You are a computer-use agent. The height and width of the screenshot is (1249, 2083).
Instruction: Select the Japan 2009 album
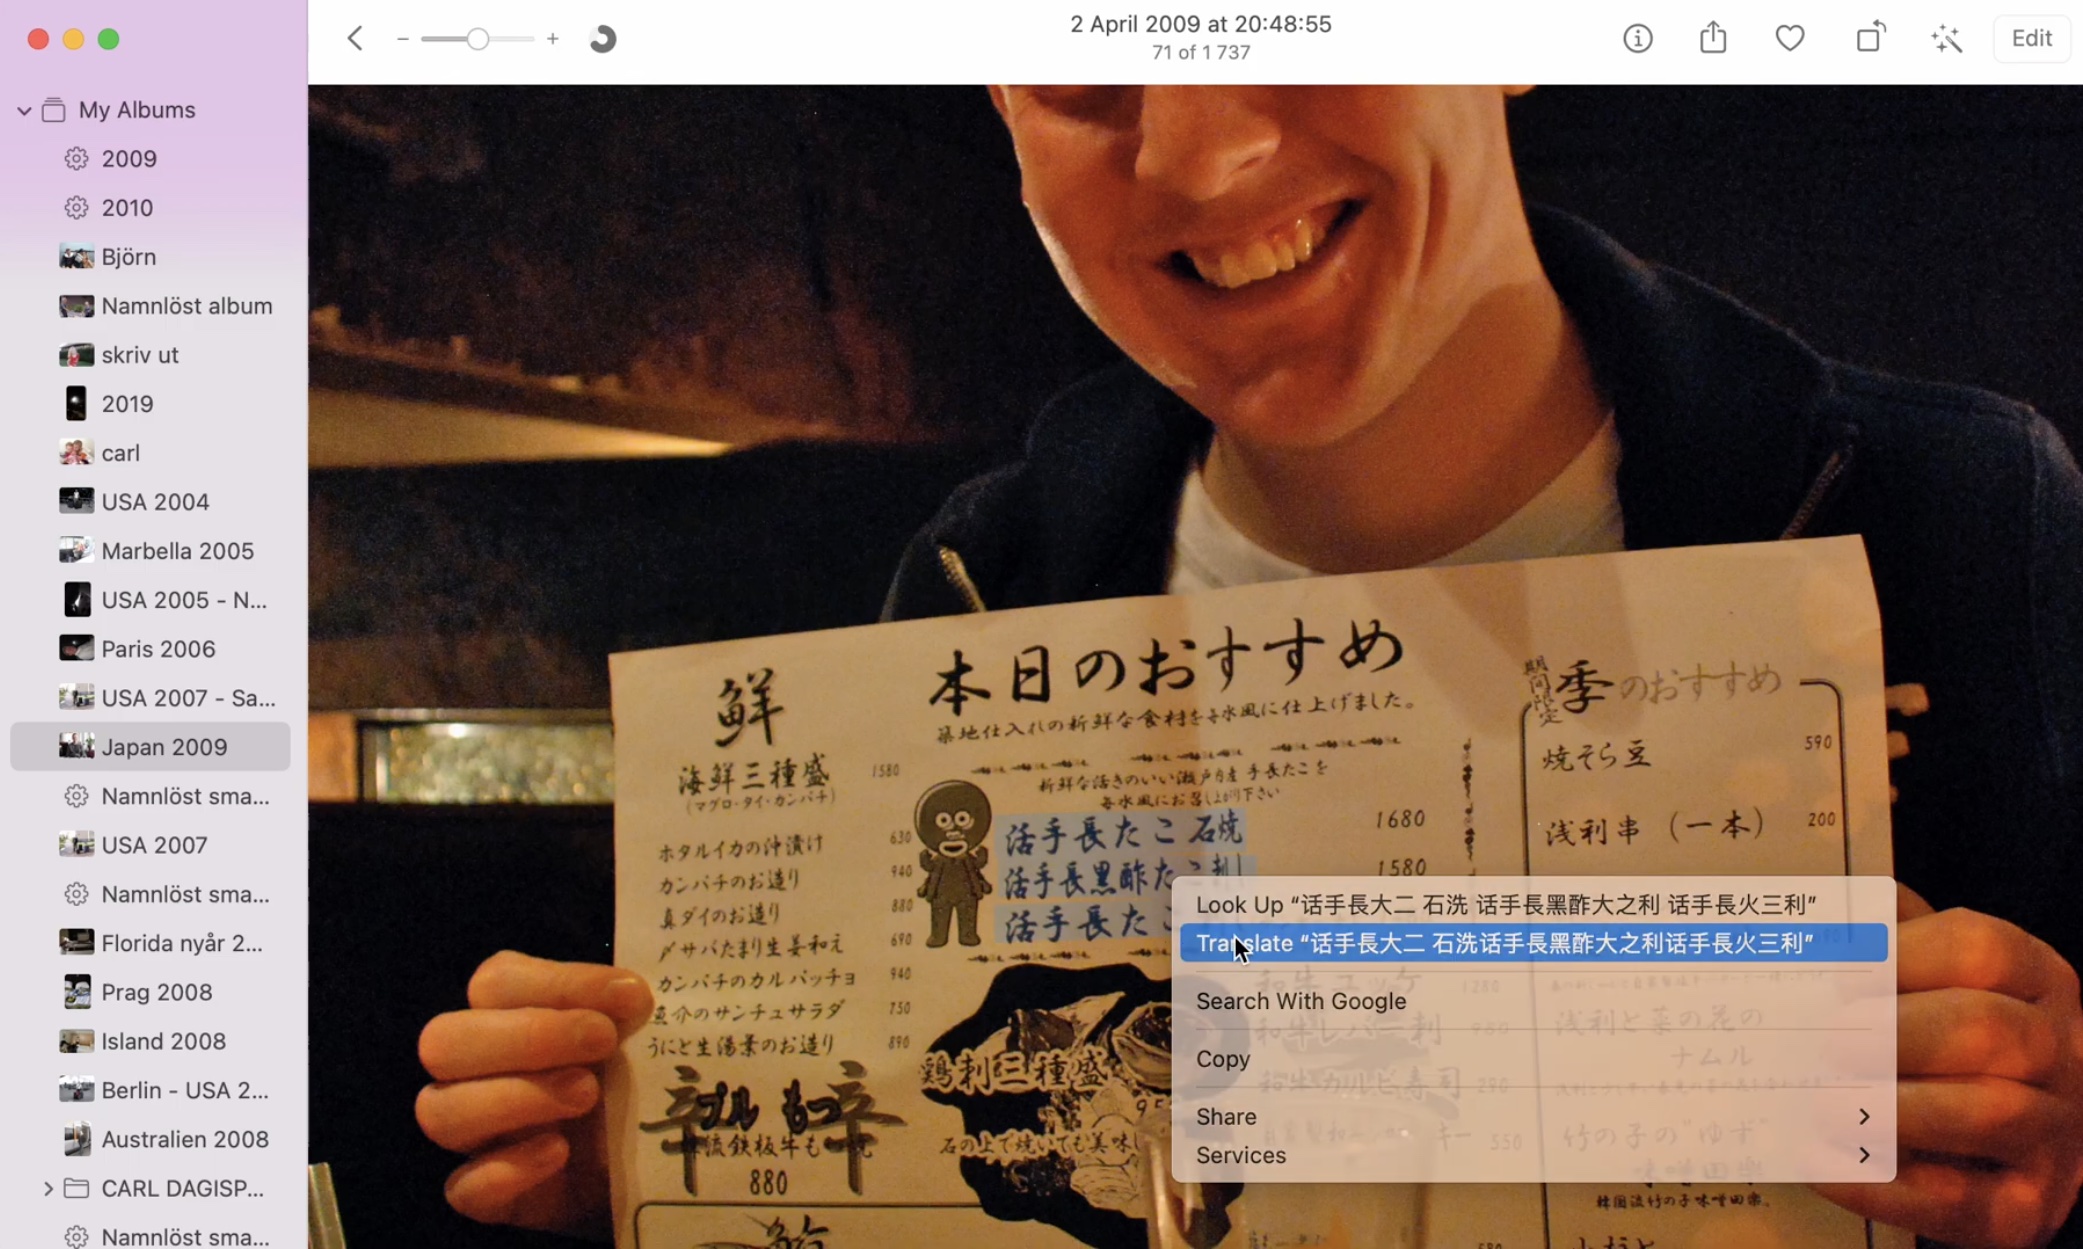pyautogui.click(x=150, y=747)
